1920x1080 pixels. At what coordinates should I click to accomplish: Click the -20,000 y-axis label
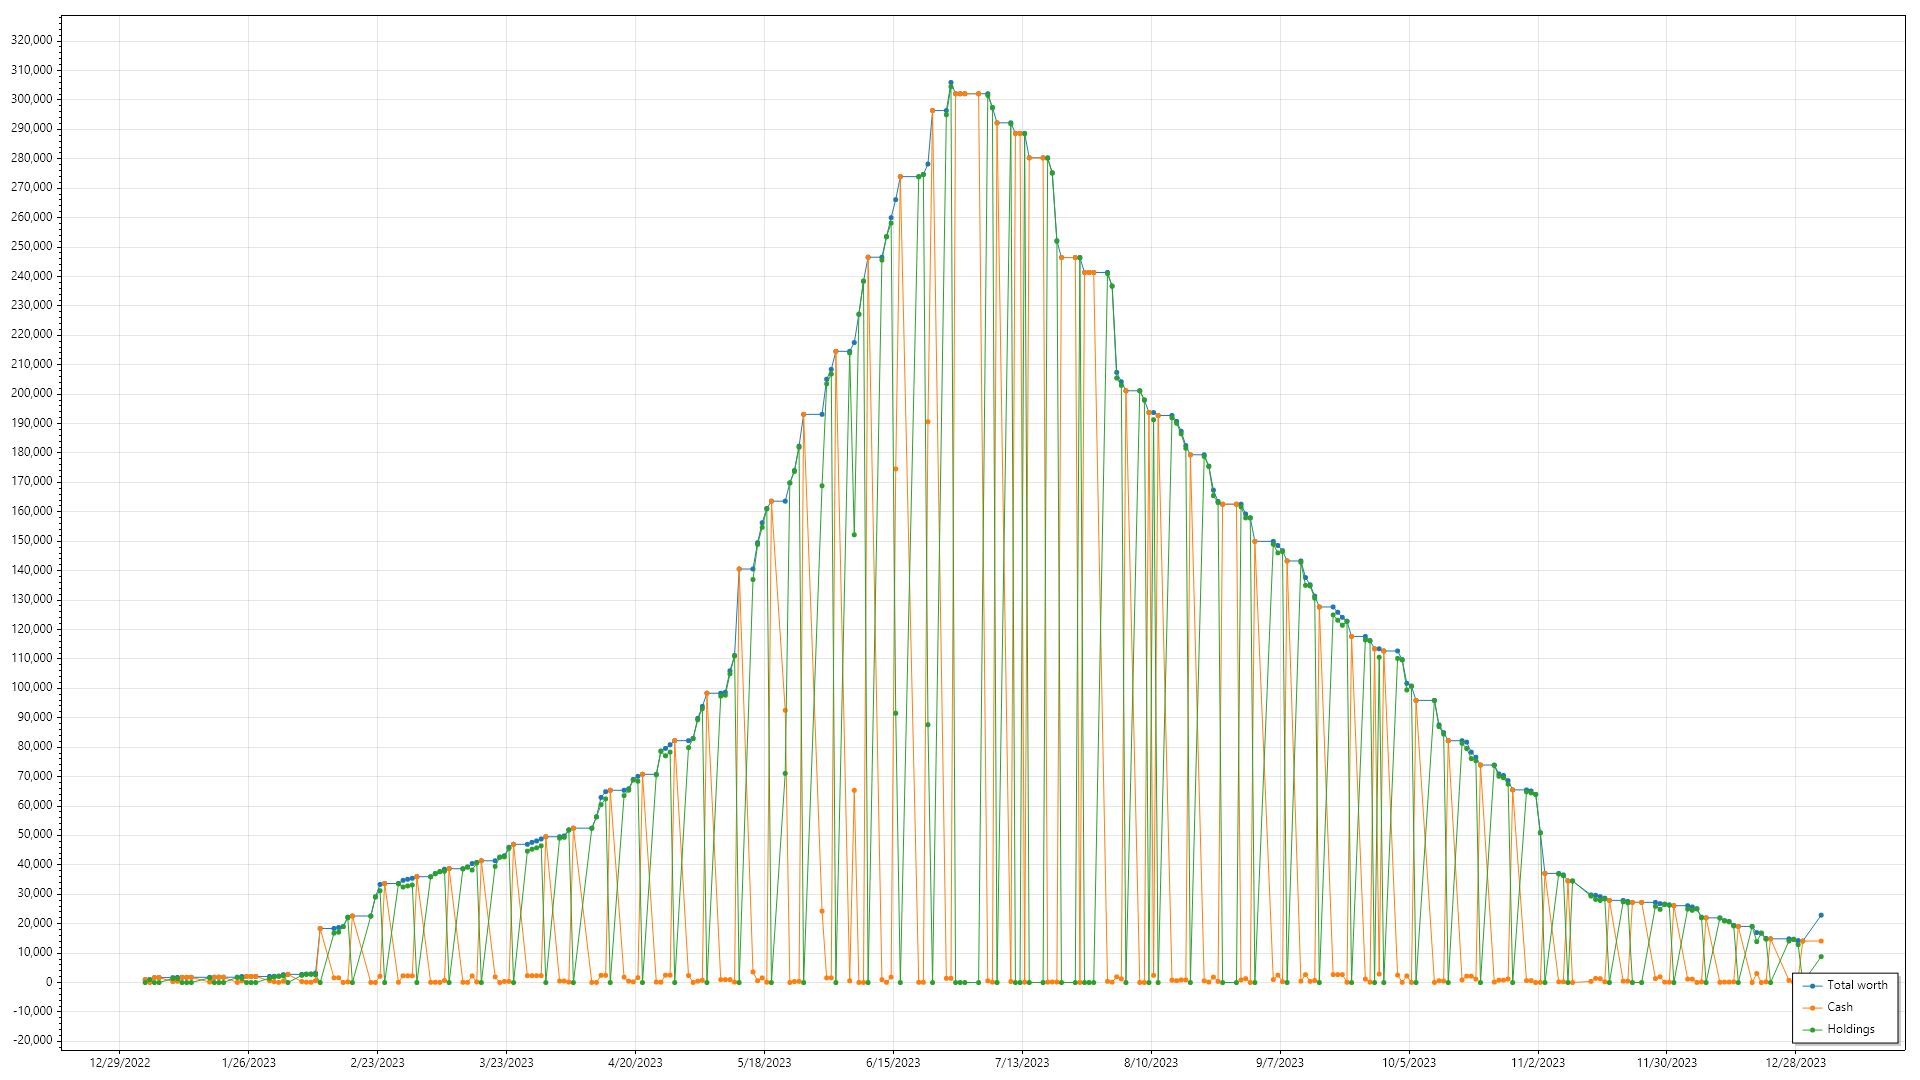pos(31,1040)
